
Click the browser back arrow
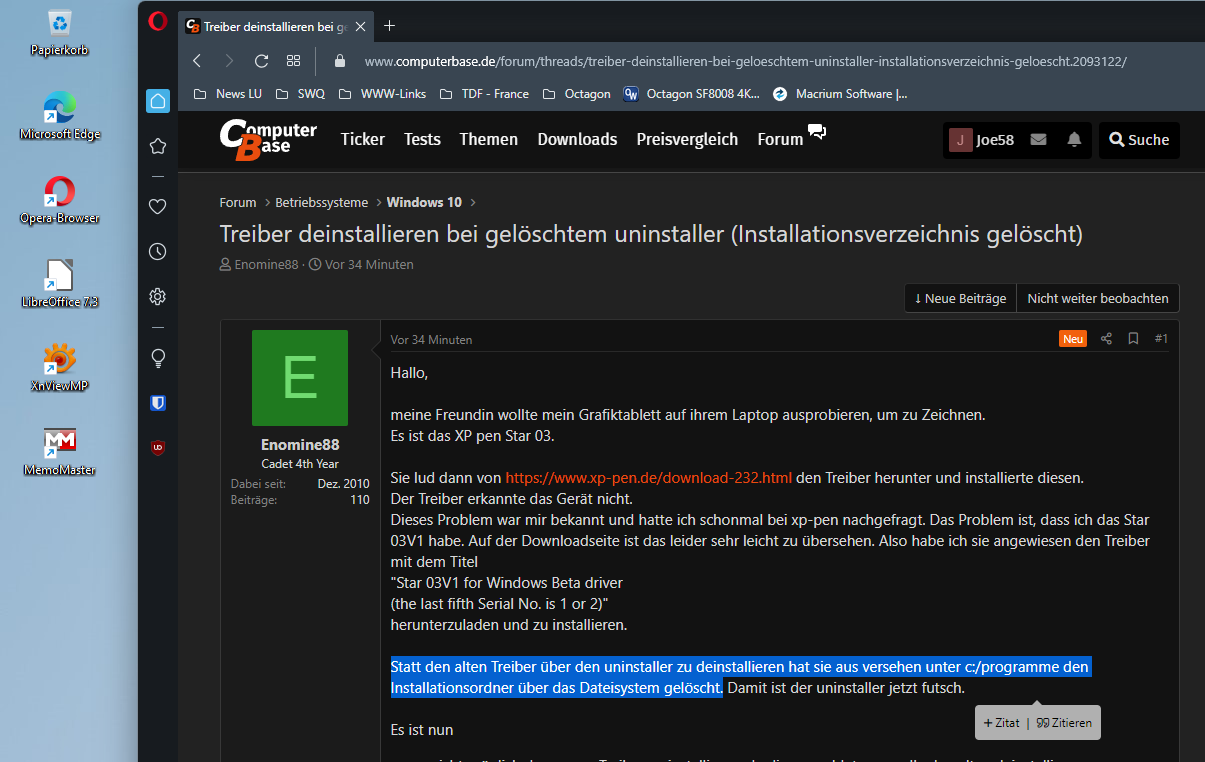click(x=197, y=61)
